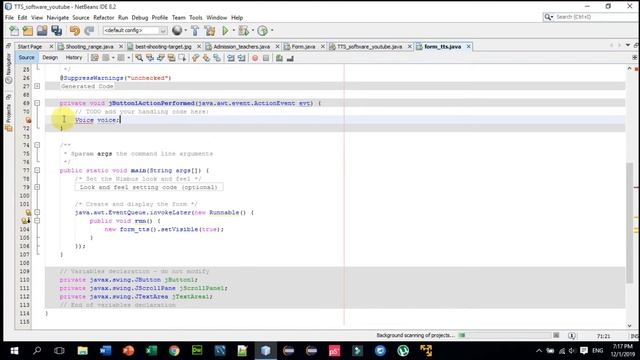The image size is (640, 360).
Task: Switch to the Shooting_range.java tab
Action: (89, 47)
